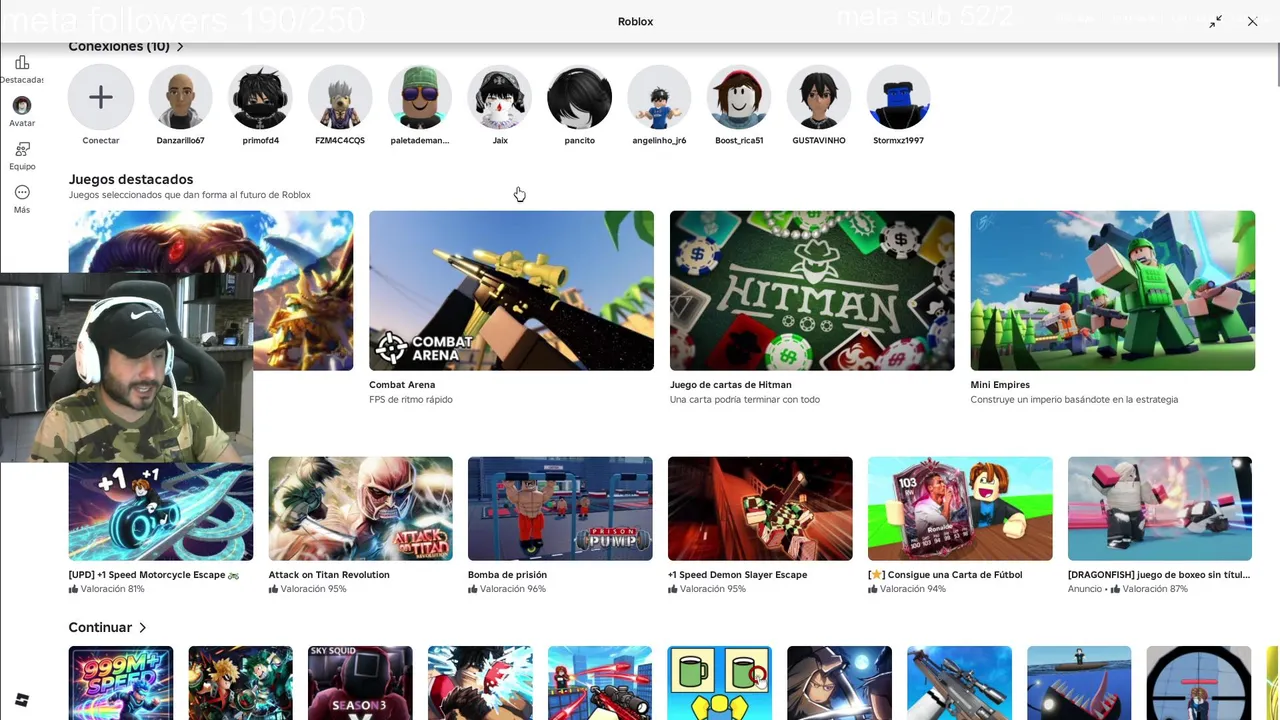The height and width of the screenshot is (720, 1280).
Task: Open the Equipo sidebar icon
Action: pos(22,150)
